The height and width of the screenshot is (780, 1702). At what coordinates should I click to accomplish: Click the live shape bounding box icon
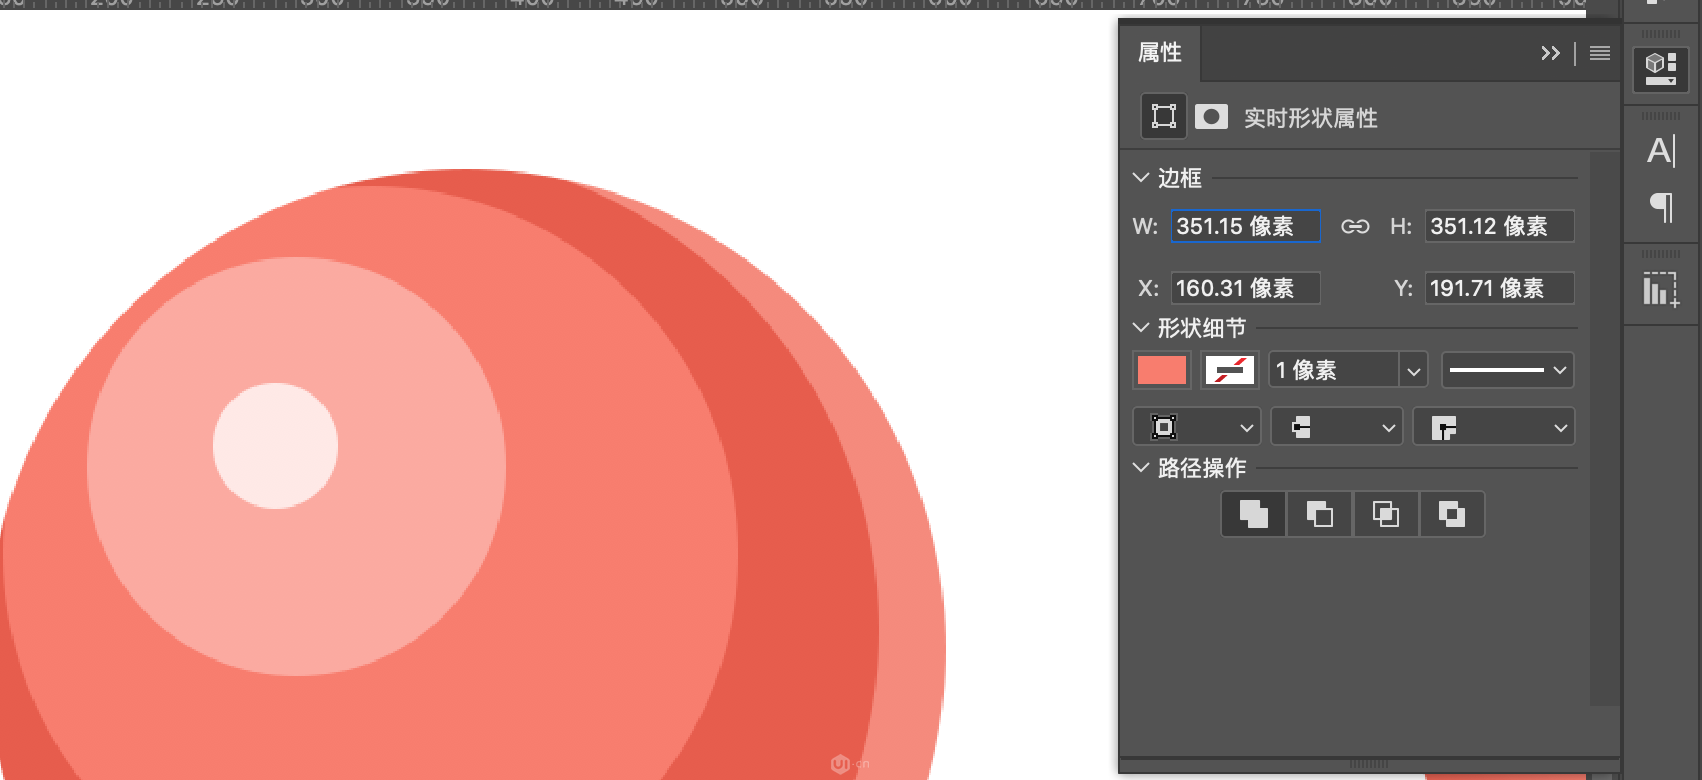[1164, 116]
